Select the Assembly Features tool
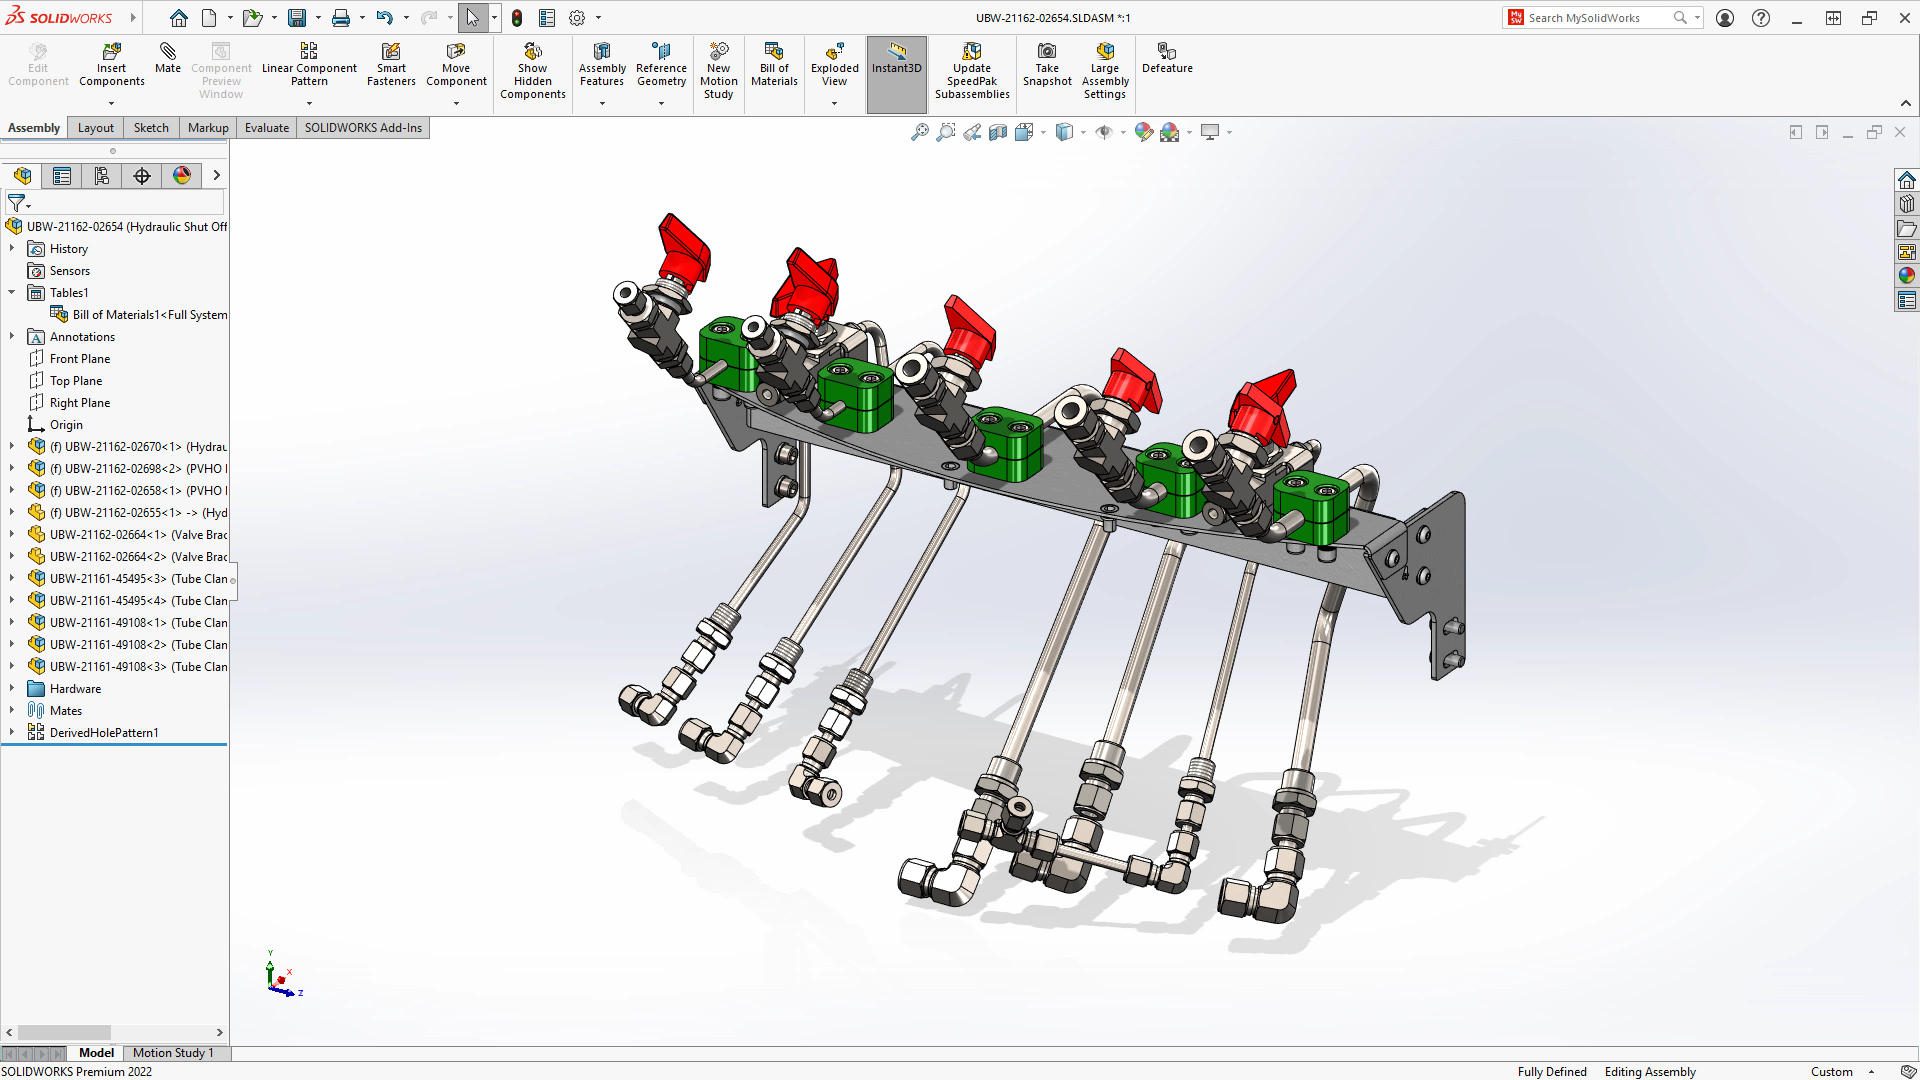 point(600,73)
